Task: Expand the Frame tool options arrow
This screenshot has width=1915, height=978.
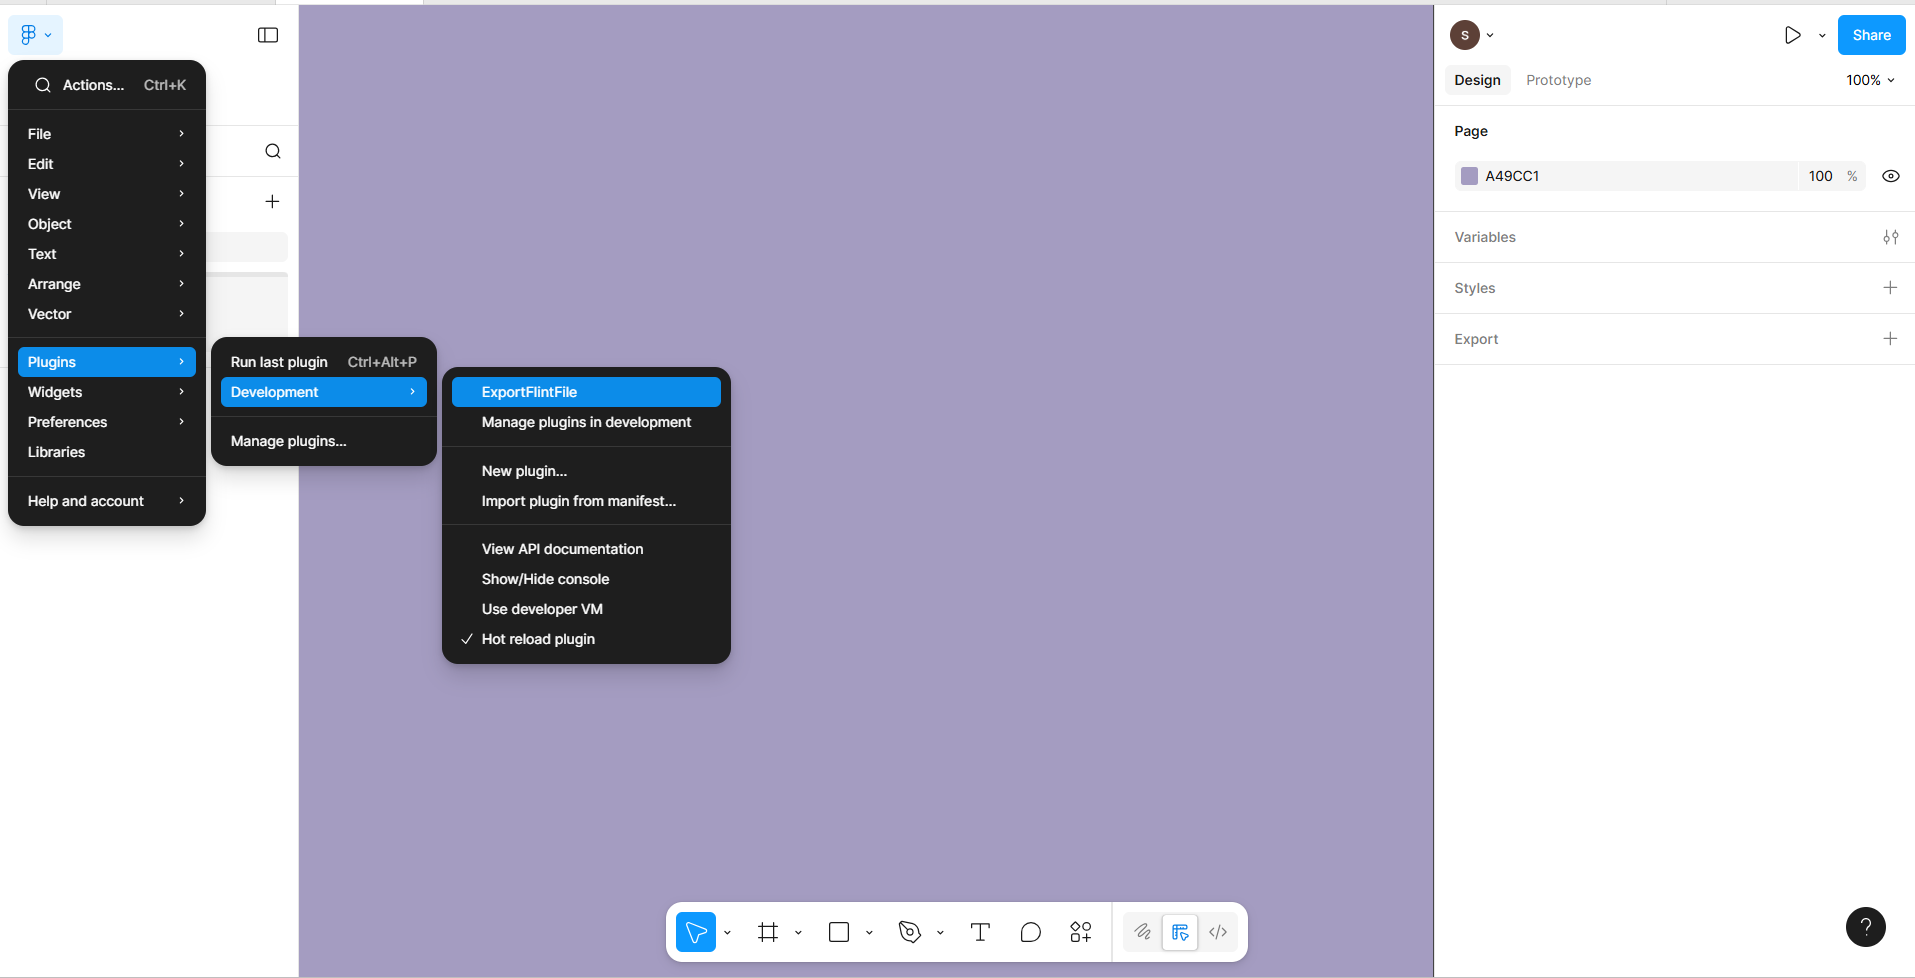Action: point(798,933)
